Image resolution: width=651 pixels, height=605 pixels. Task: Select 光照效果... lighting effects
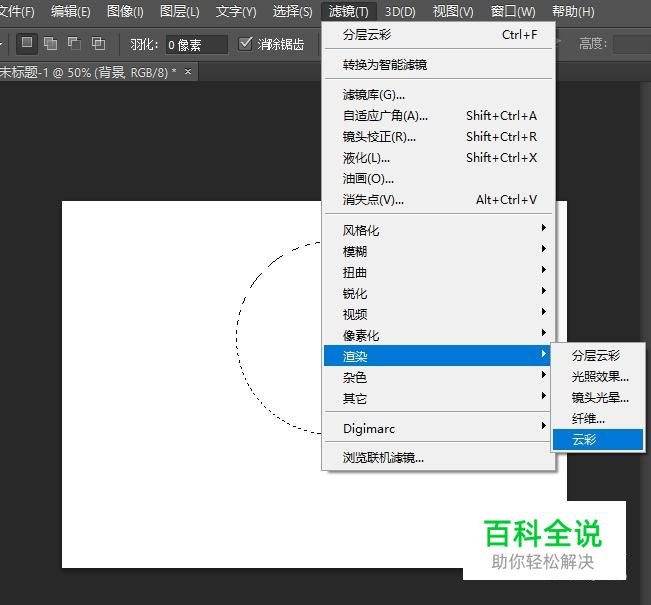point(598,377)
